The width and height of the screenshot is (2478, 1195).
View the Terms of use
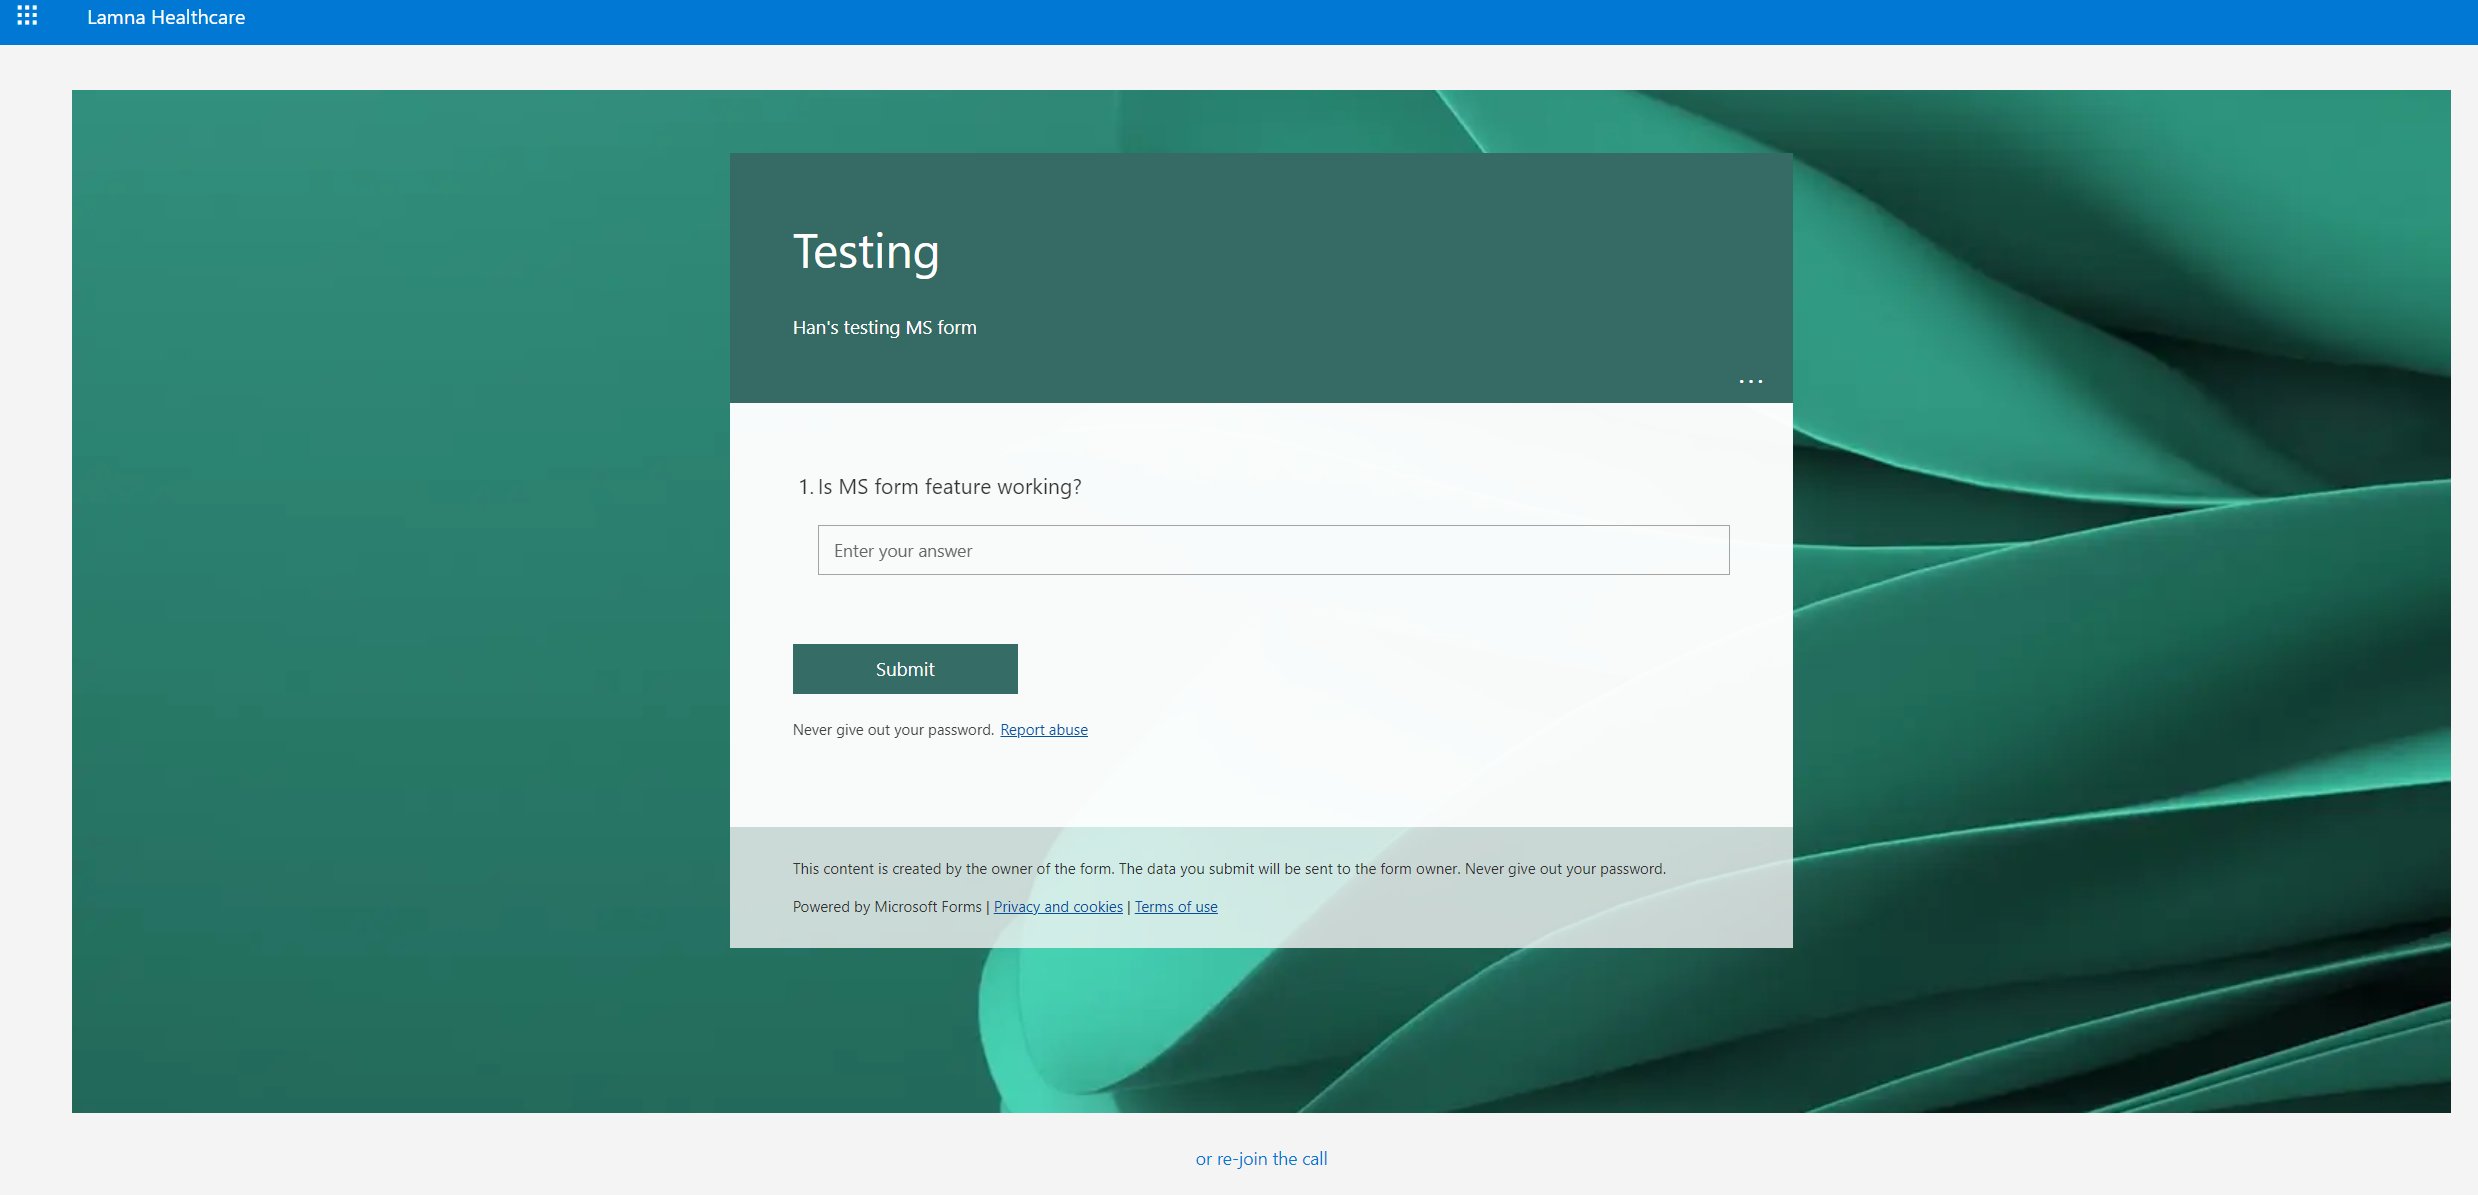(1175, 906)
